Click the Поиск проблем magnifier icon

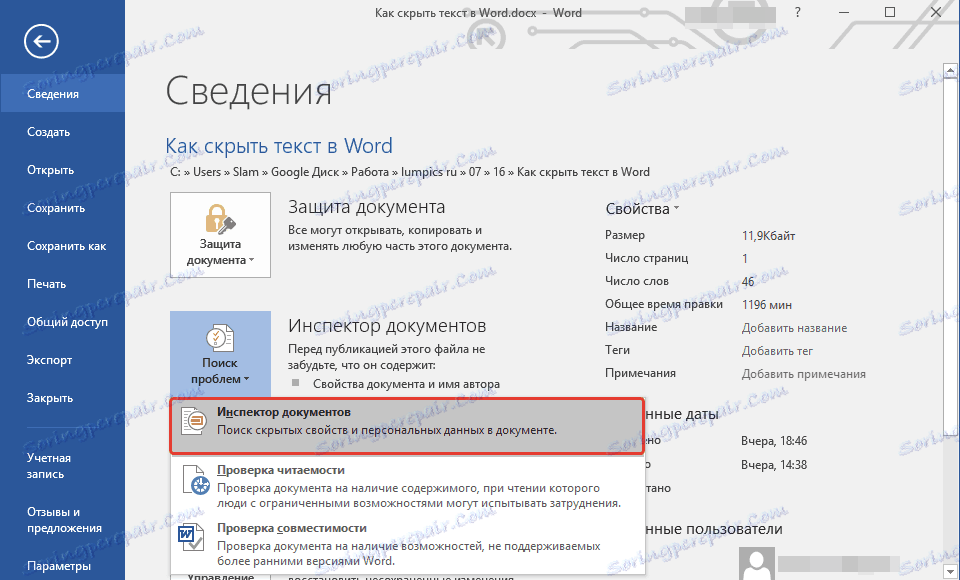[220, 340]
